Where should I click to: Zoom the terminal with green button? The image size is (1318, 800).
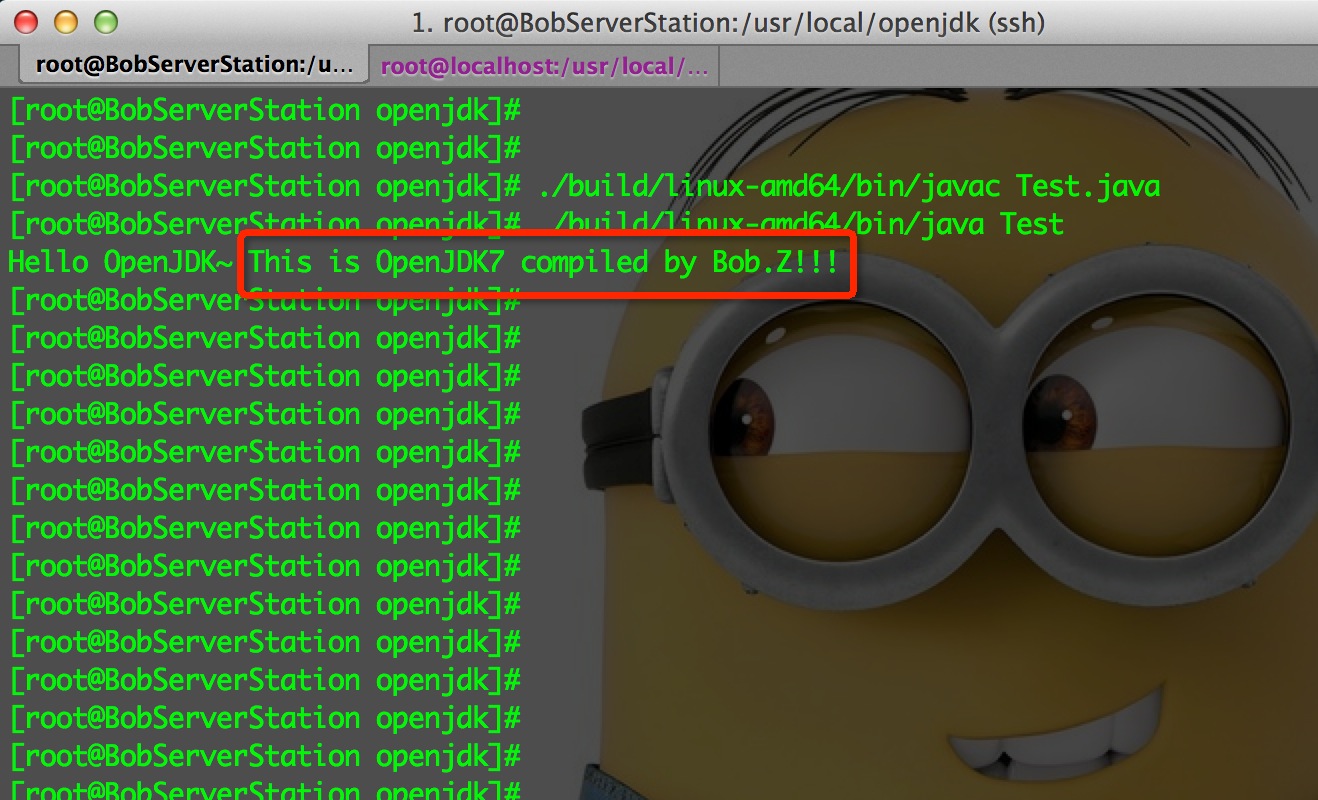pos(105,21)
